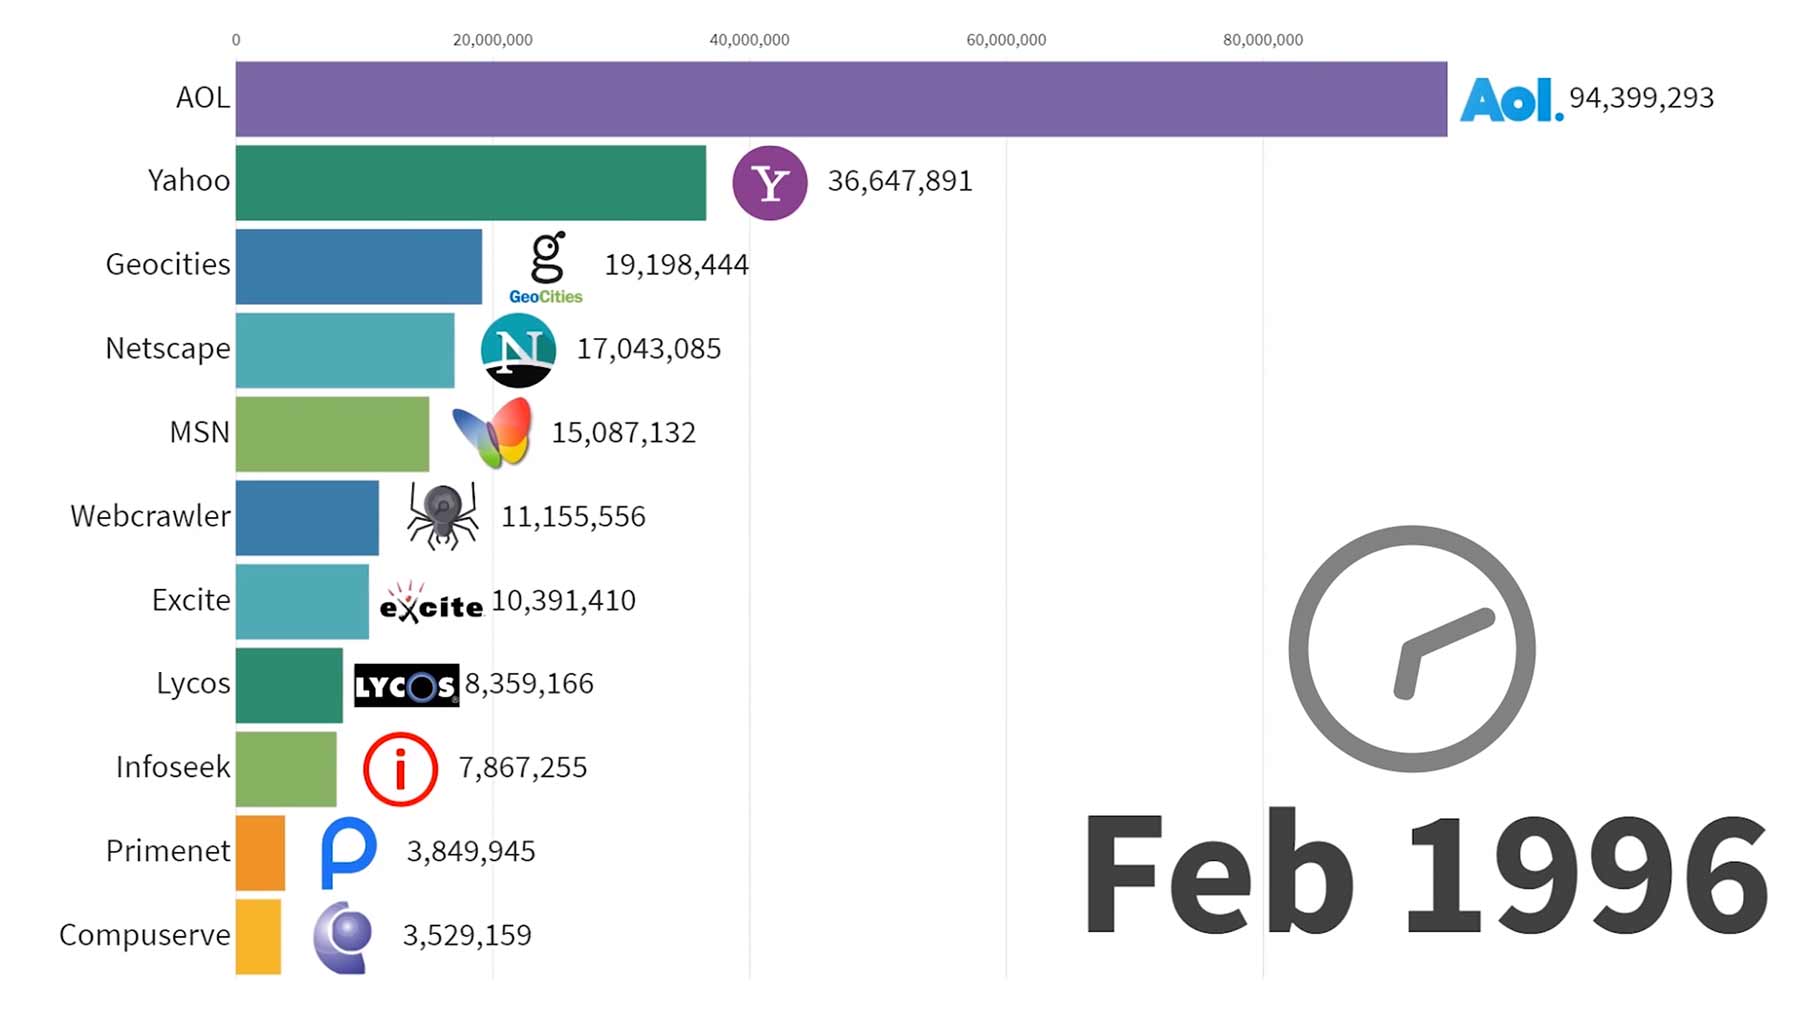Screen dimensions: 1800x1013
Task: Click the Webcrawler spider icon
Action: coord(442,516)
